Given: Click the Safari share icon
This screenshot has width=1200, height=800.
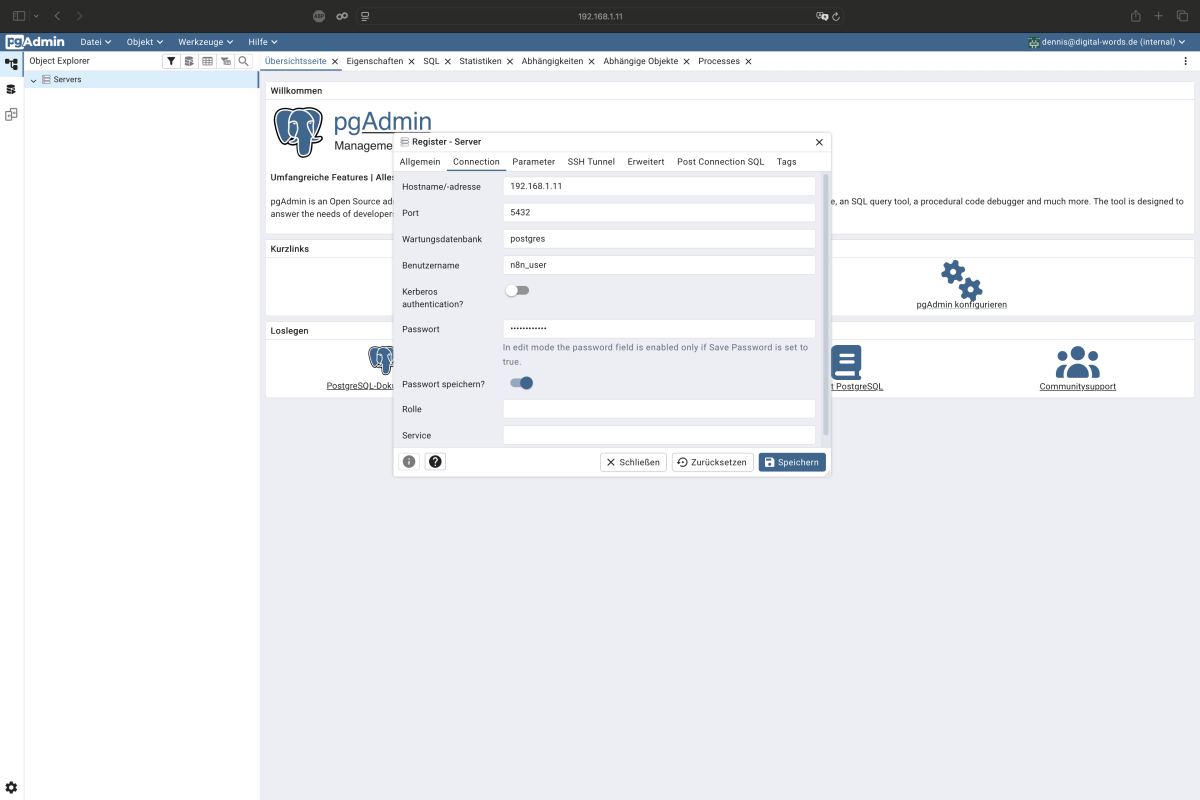Looking at the screenshot, I should (x=1136, y=16).
